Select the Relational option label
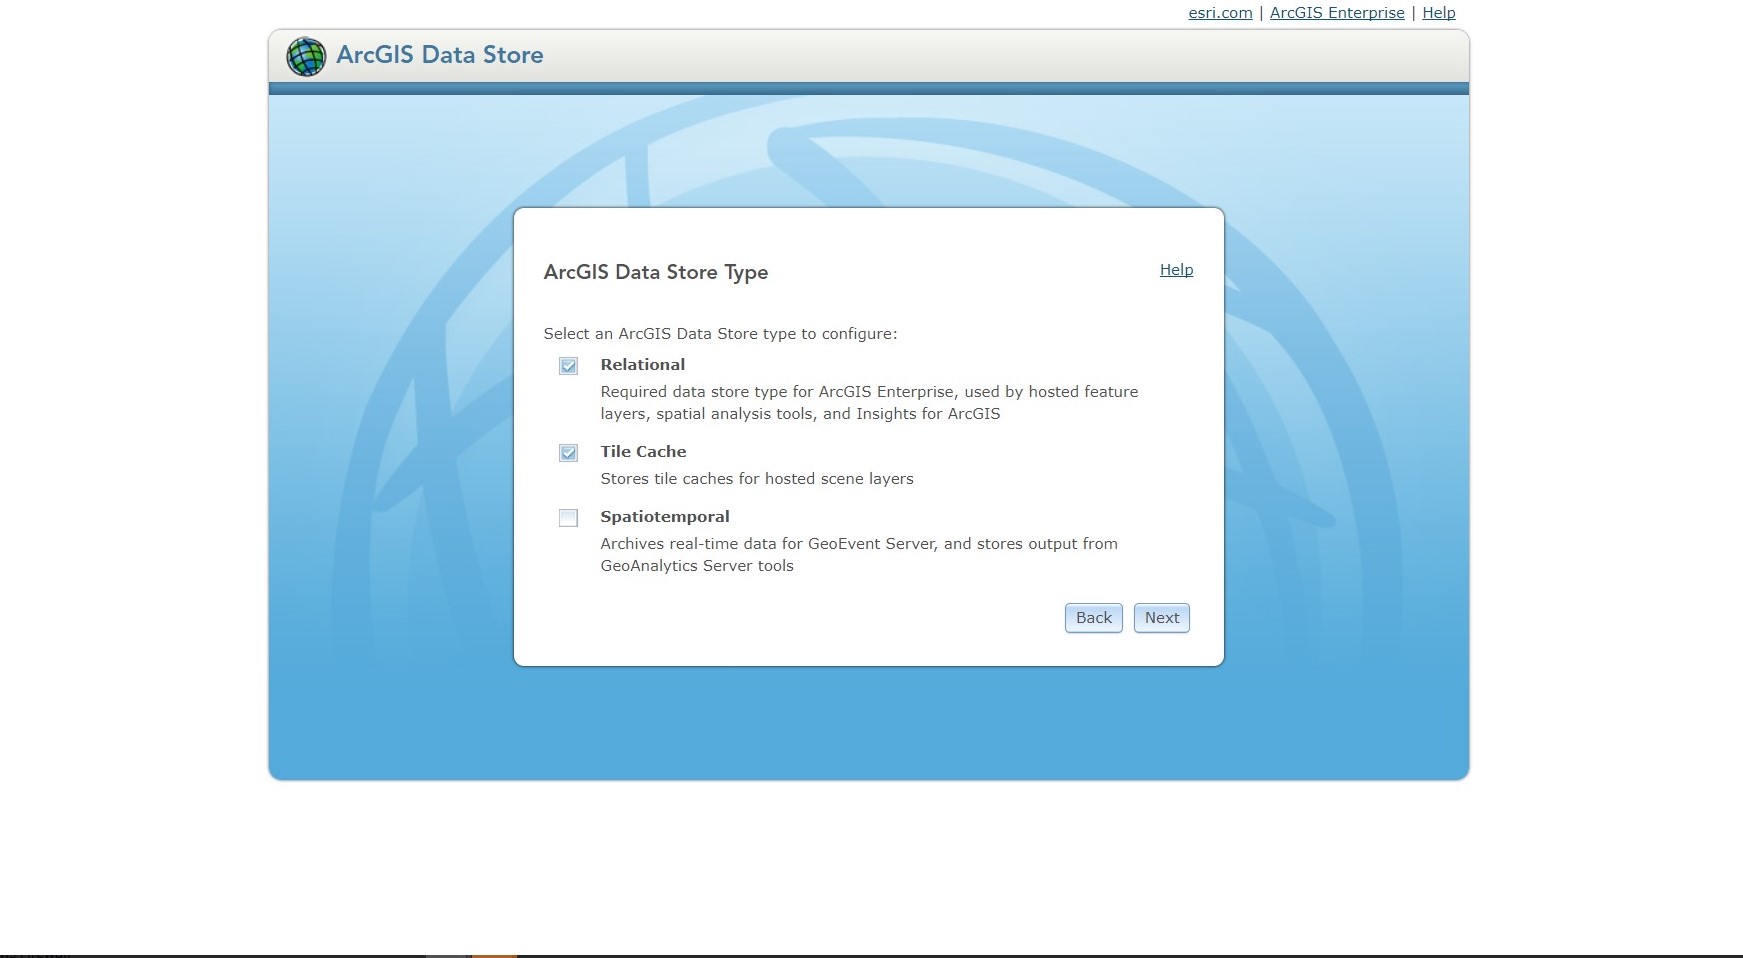Viewport: 1743px width, 958px height. (x=642, y=365)
